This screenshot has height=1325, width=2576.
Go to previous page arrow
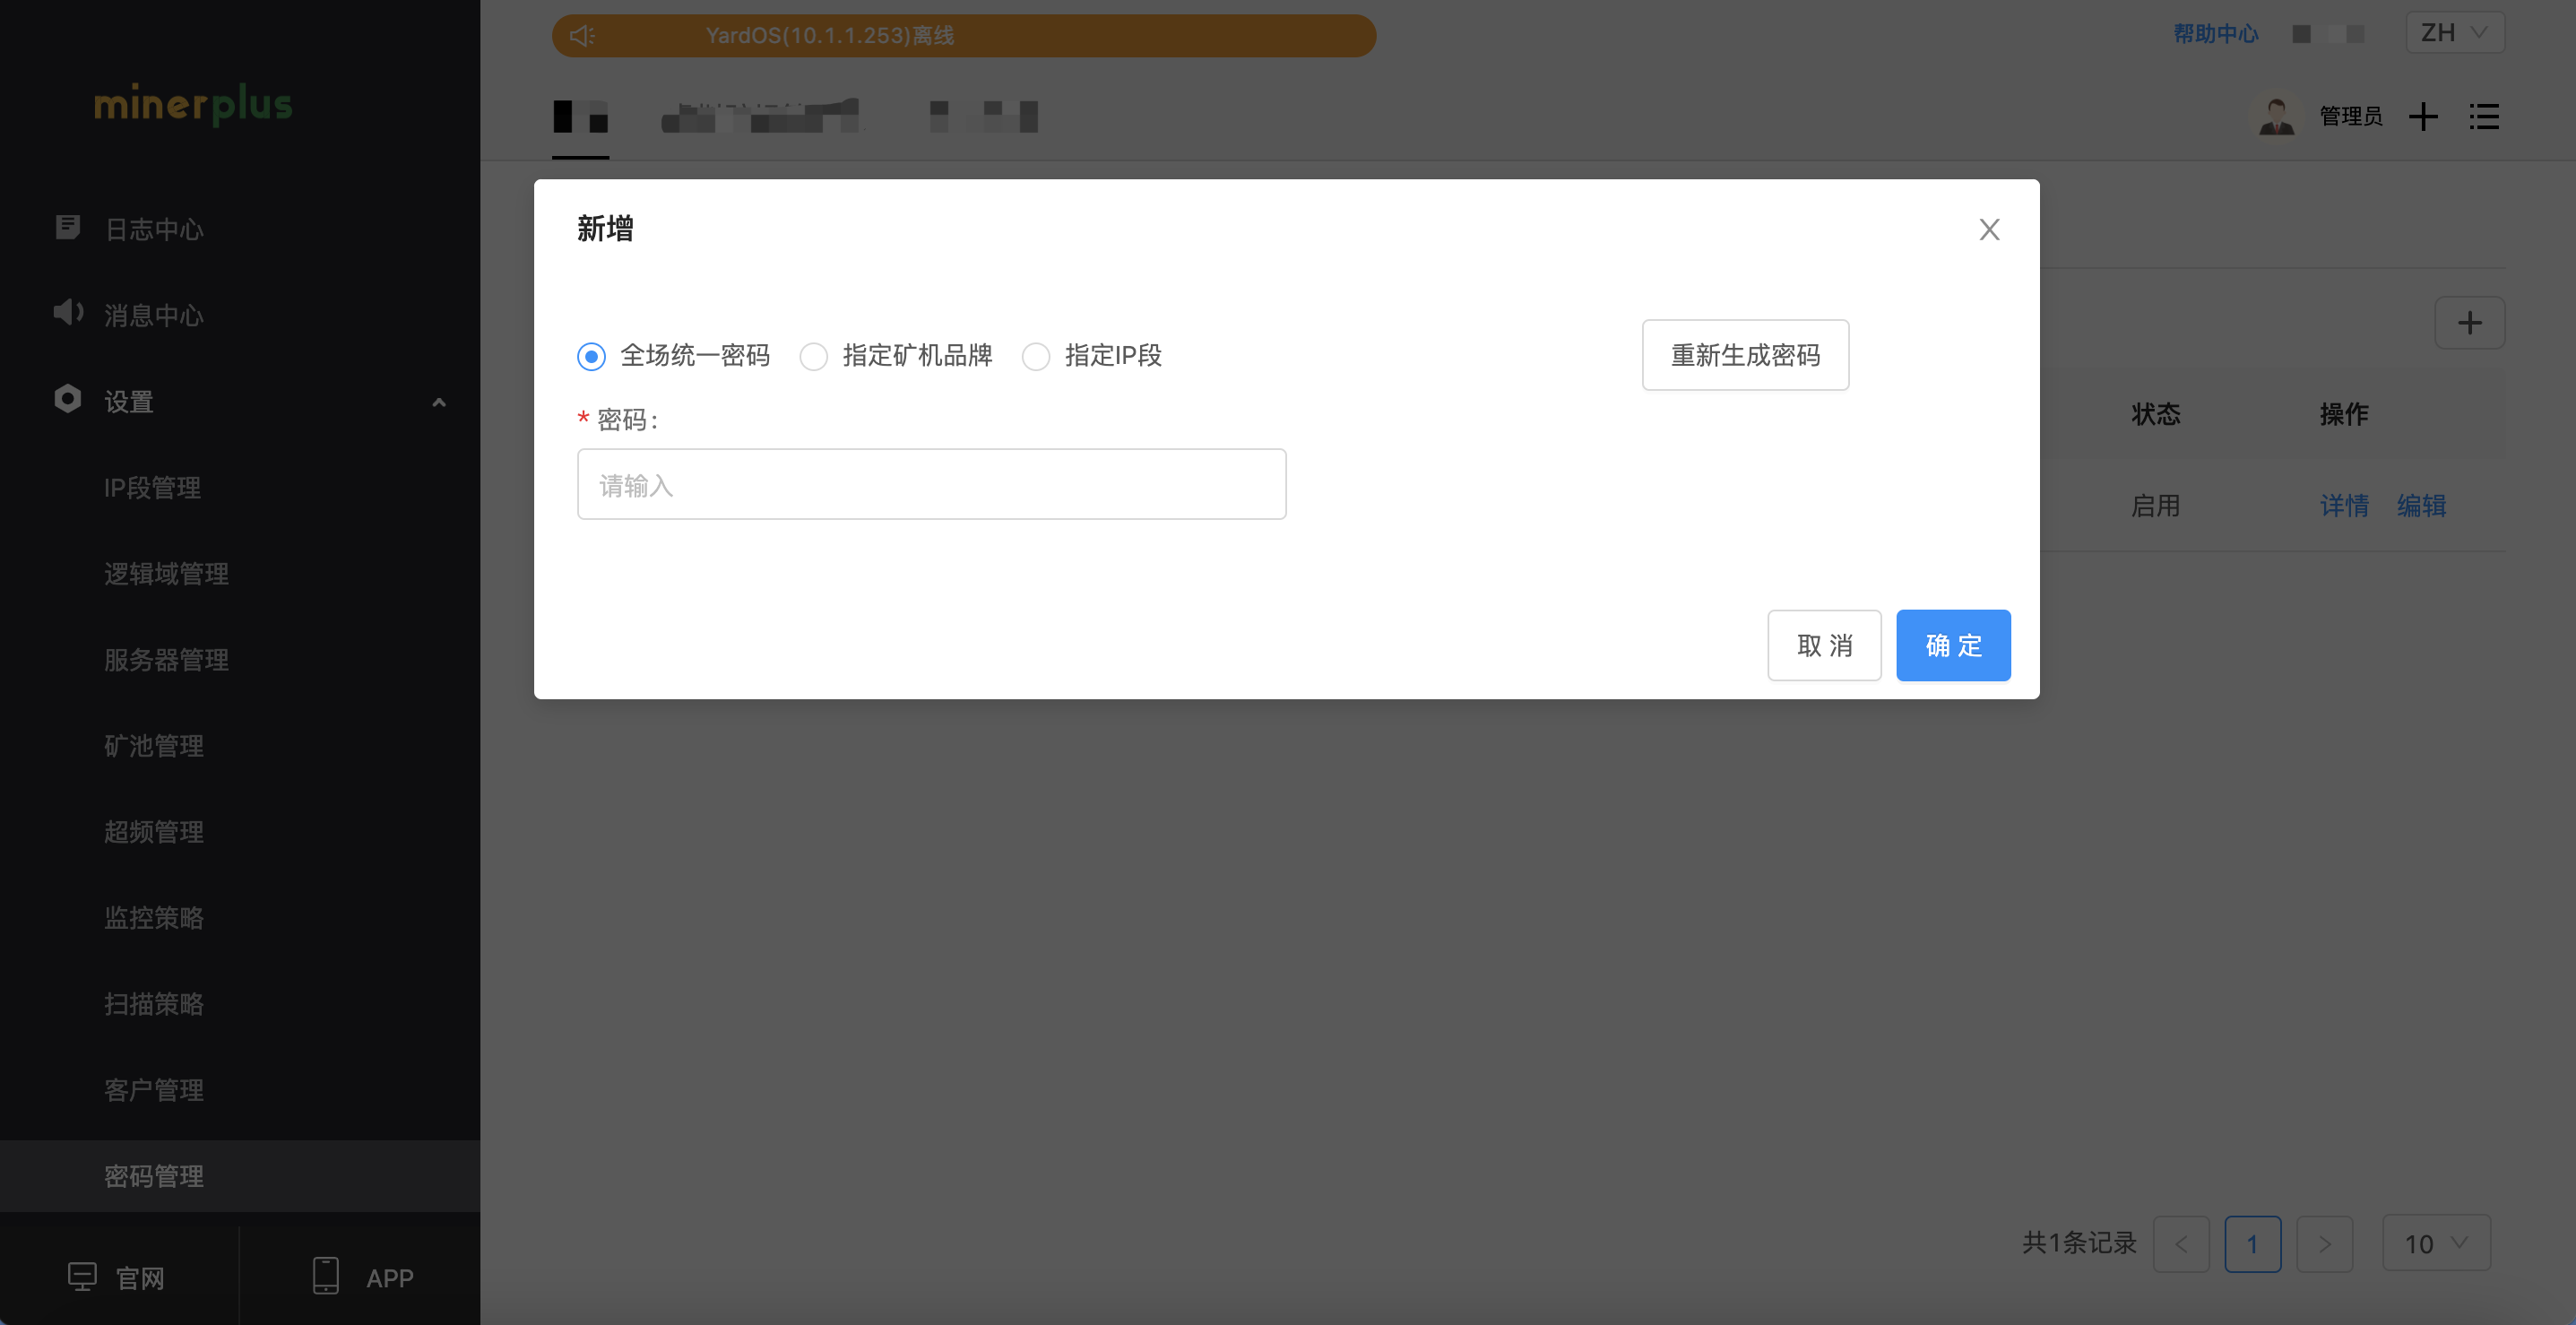coord(2181,1244)
